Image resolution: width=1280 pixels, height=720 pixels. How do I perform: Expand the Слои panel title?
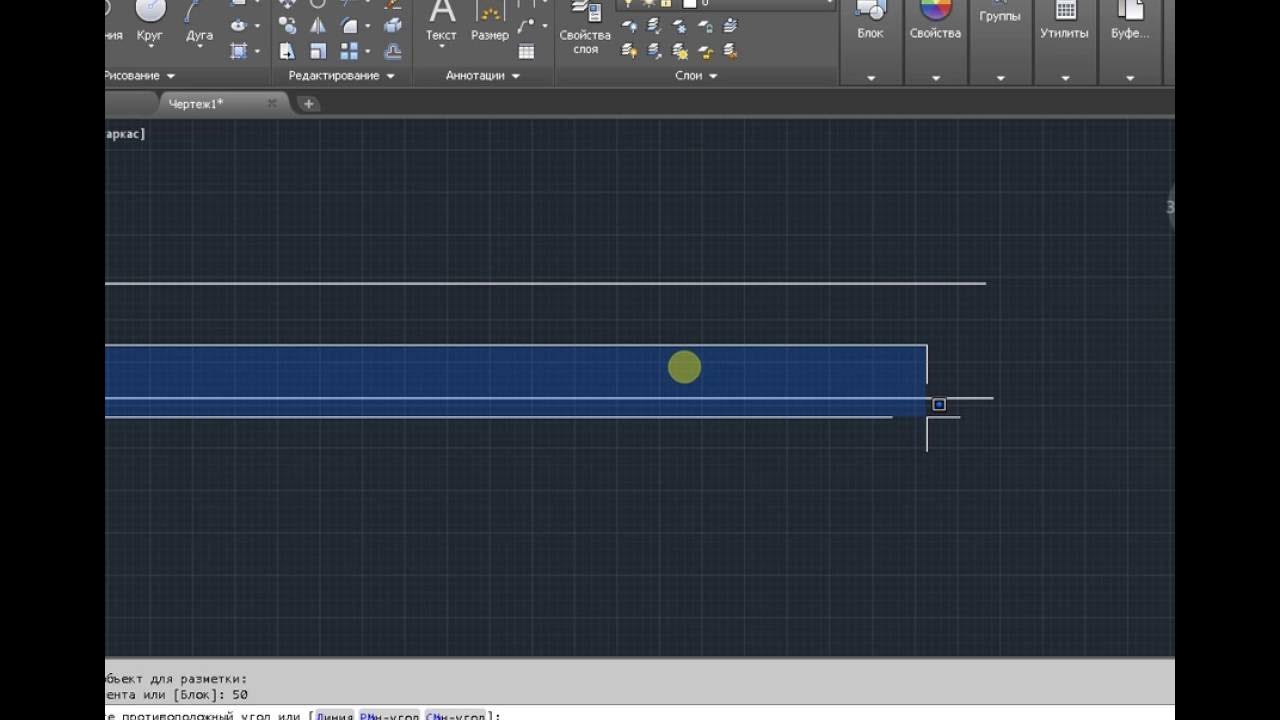[x=696, y=76]
